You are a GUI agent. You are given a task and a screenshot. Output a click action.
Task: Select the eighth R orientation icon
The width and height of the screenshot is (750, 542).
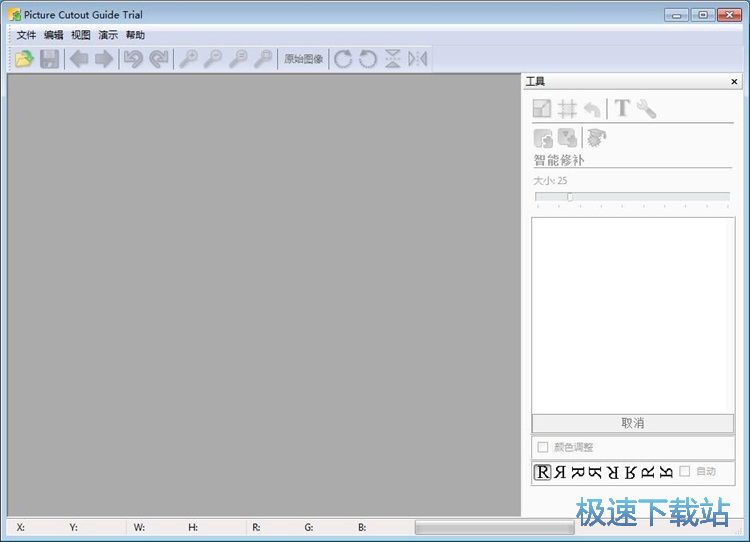(x=666, y=473)
